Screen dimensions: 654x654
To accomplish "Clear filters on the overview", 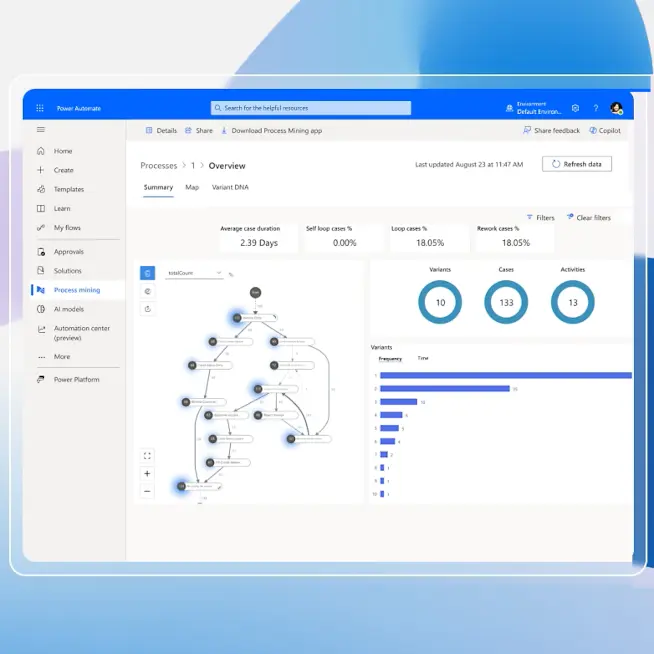I will (x=588, y=217).
